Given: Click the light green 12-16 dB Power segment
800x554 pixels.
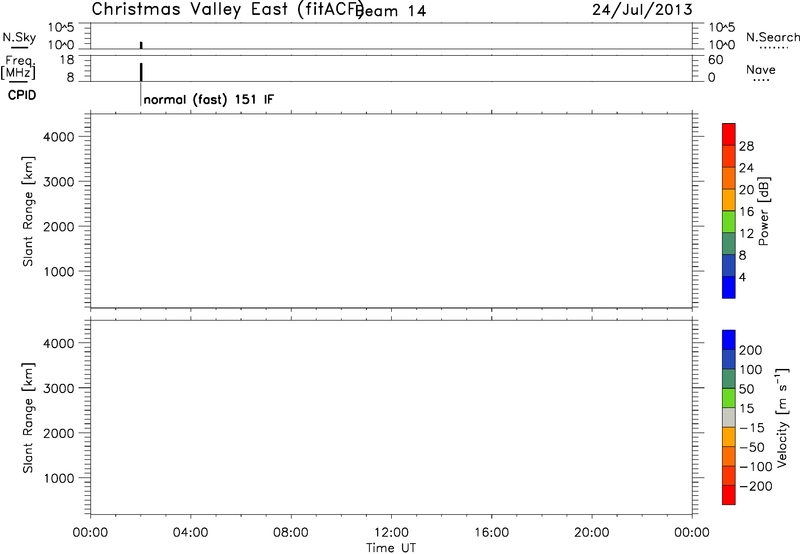Looking at the screenshot, I should coord(729,222).
